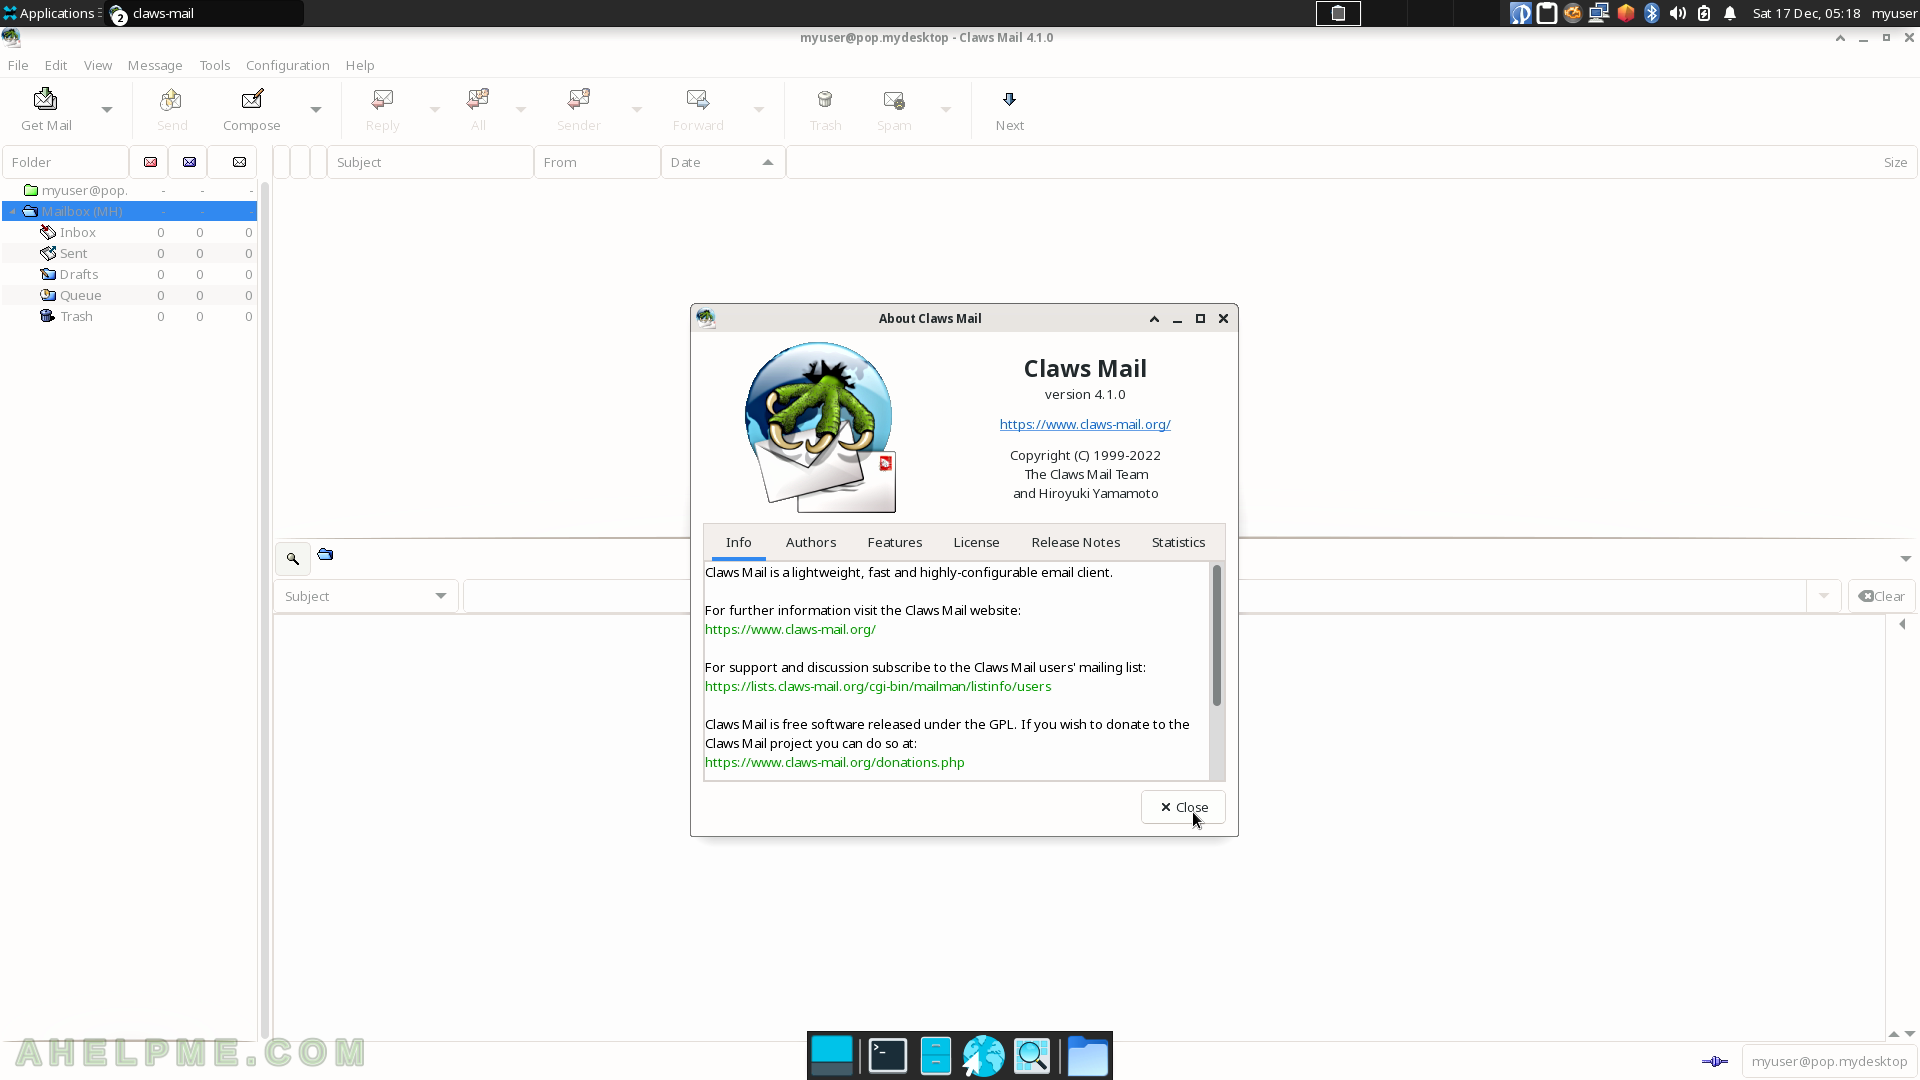Click the reply to Sender icon
Screen dimensions: 1920x1080
click(579, 110)
